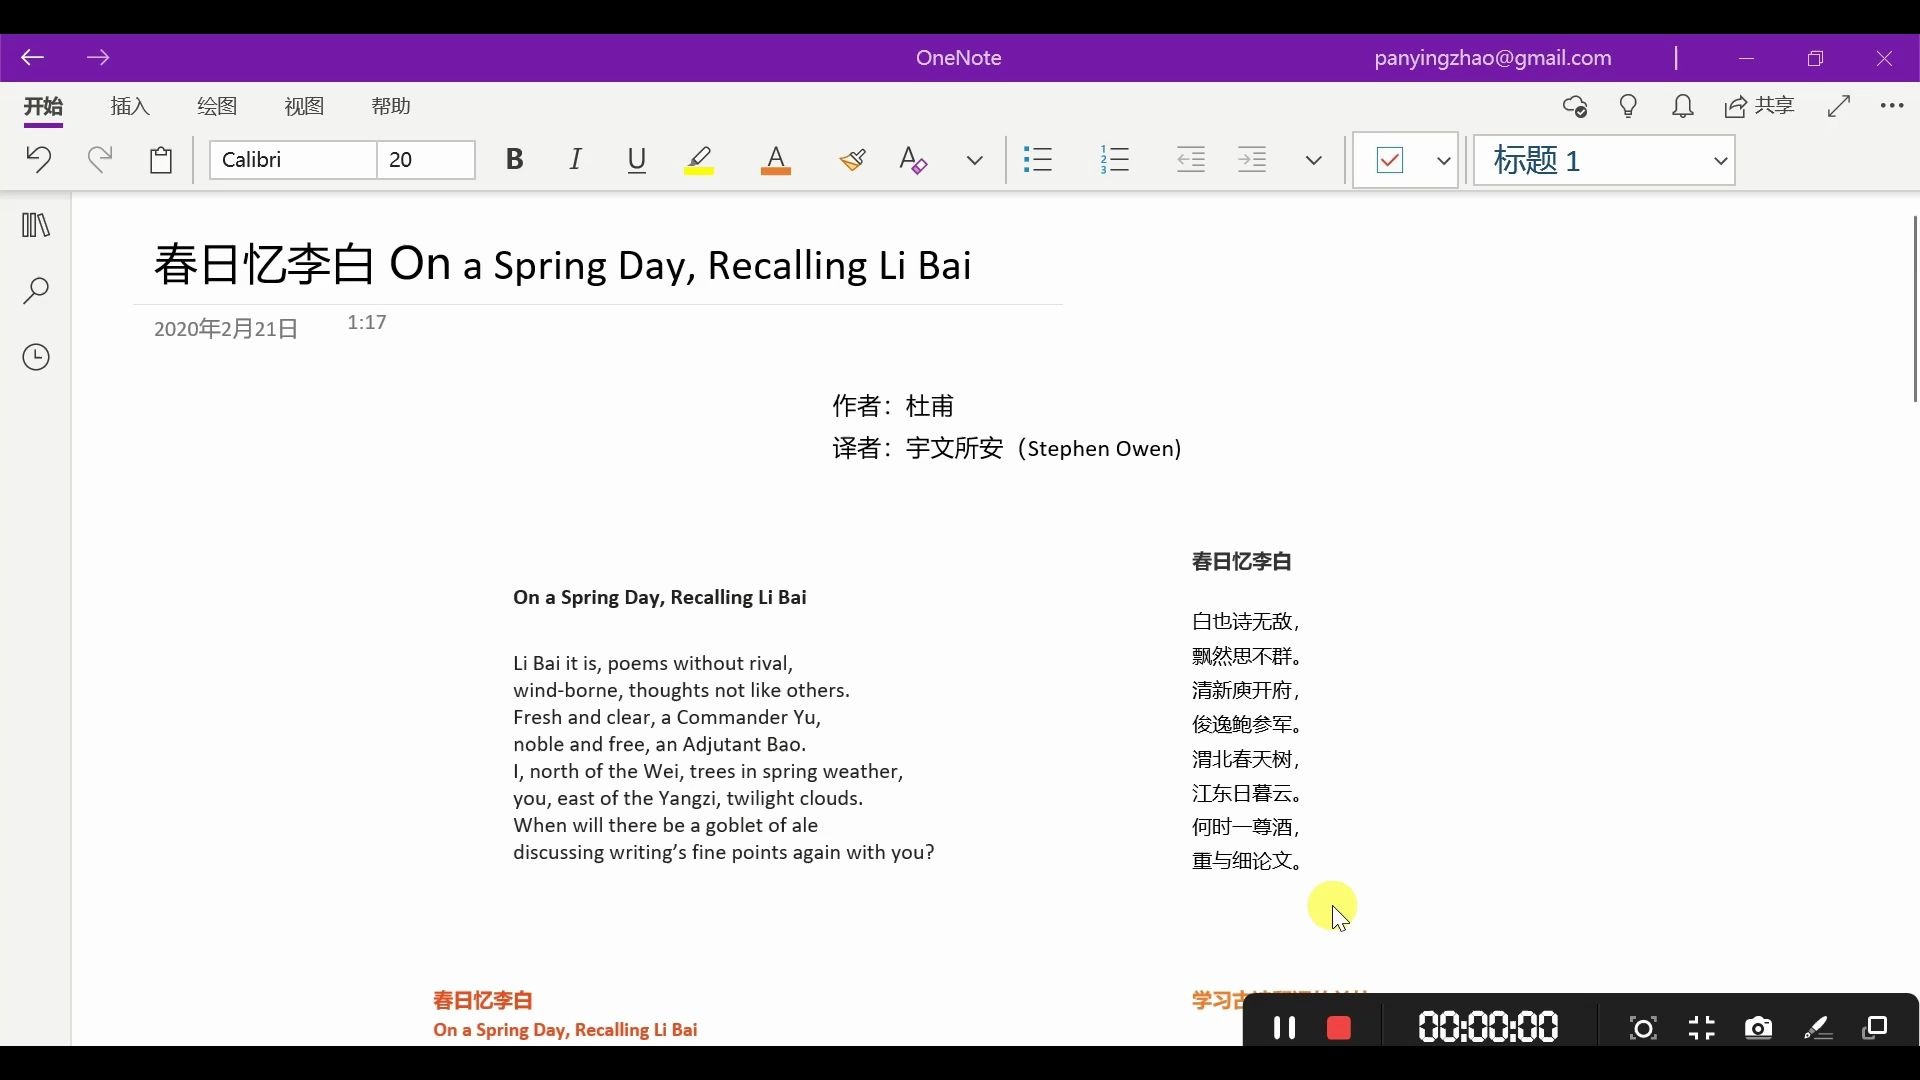Click the Chinese line 重与细论文
Viewport: 1920px width, 1080px height.
pyautogui.click(x=1247, y=861)
